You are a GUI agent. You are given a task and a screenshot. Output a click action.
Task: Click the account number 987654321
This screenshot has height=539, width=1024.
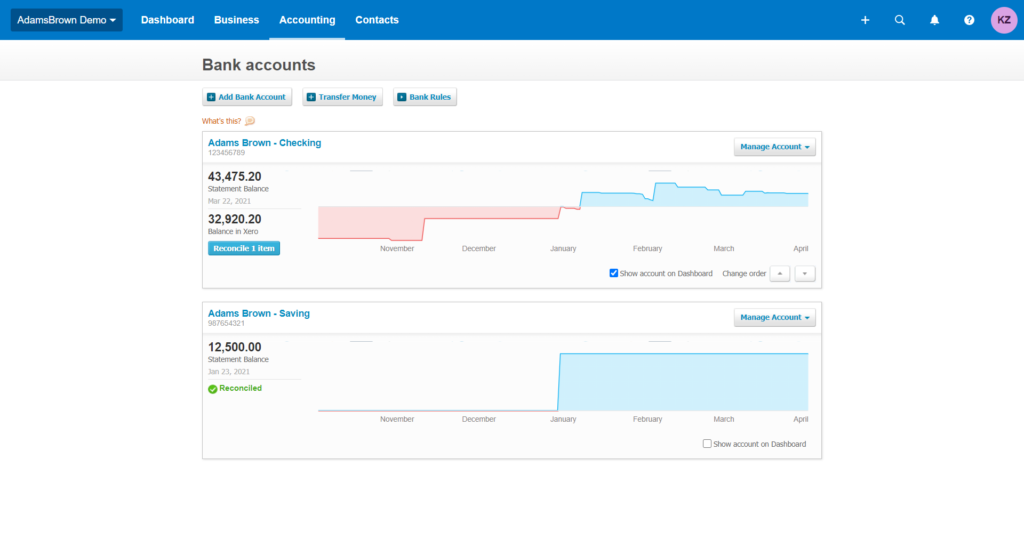[227, 323]
